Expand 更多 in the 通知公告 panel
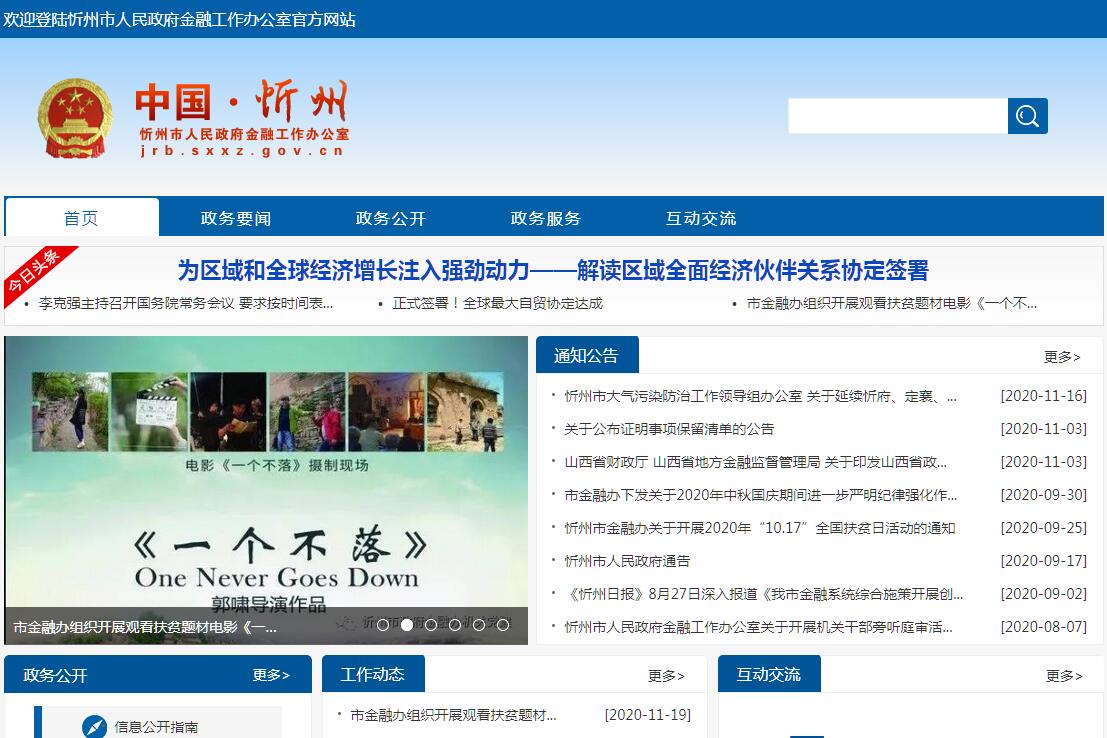The image size is (1107, 738). 1062,357
